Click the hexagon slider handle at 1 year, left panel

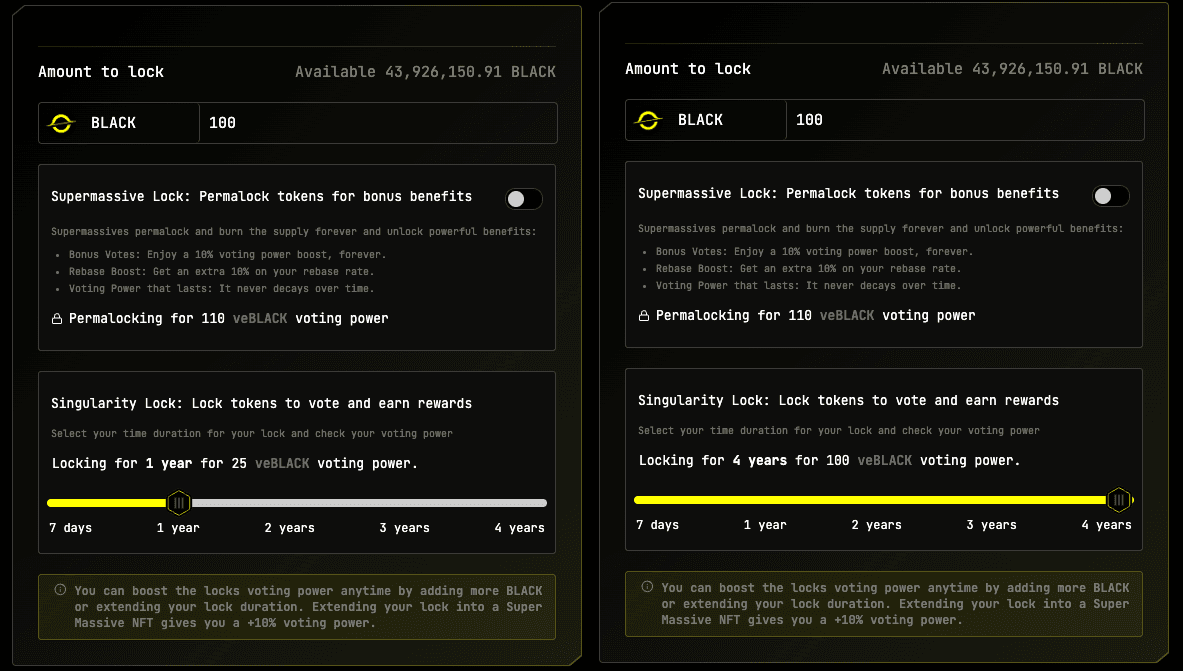point(179,503)
